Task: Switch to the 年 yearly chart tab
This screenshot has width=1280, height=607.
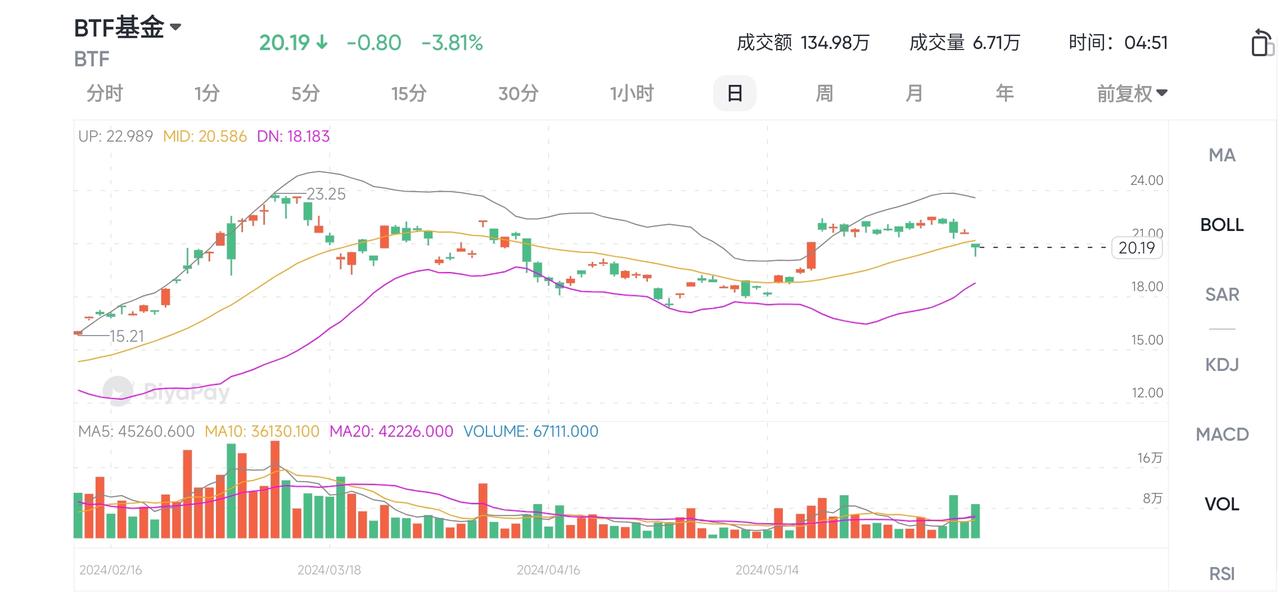Action: click(x=1003, y=93)
